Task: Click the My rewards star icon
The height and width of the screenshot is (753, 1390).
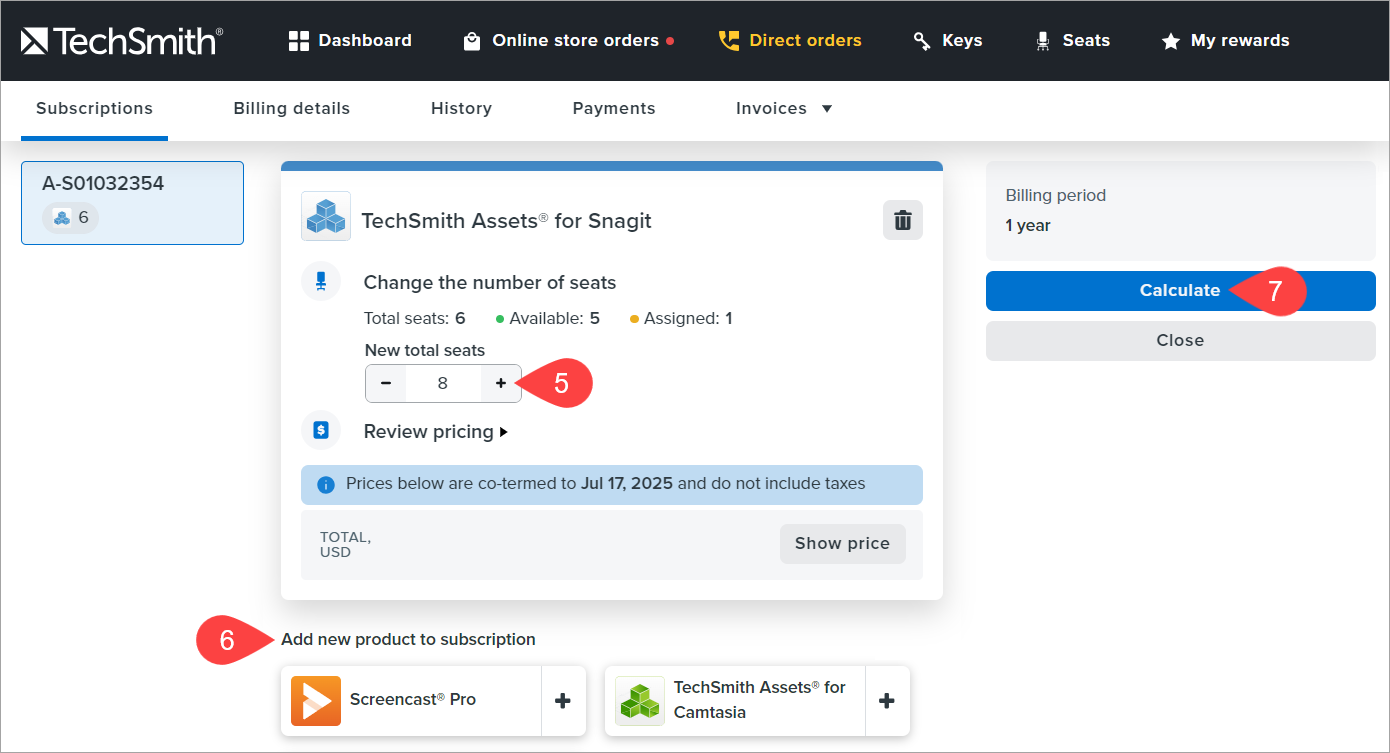Action: [x=1170, y=42]
